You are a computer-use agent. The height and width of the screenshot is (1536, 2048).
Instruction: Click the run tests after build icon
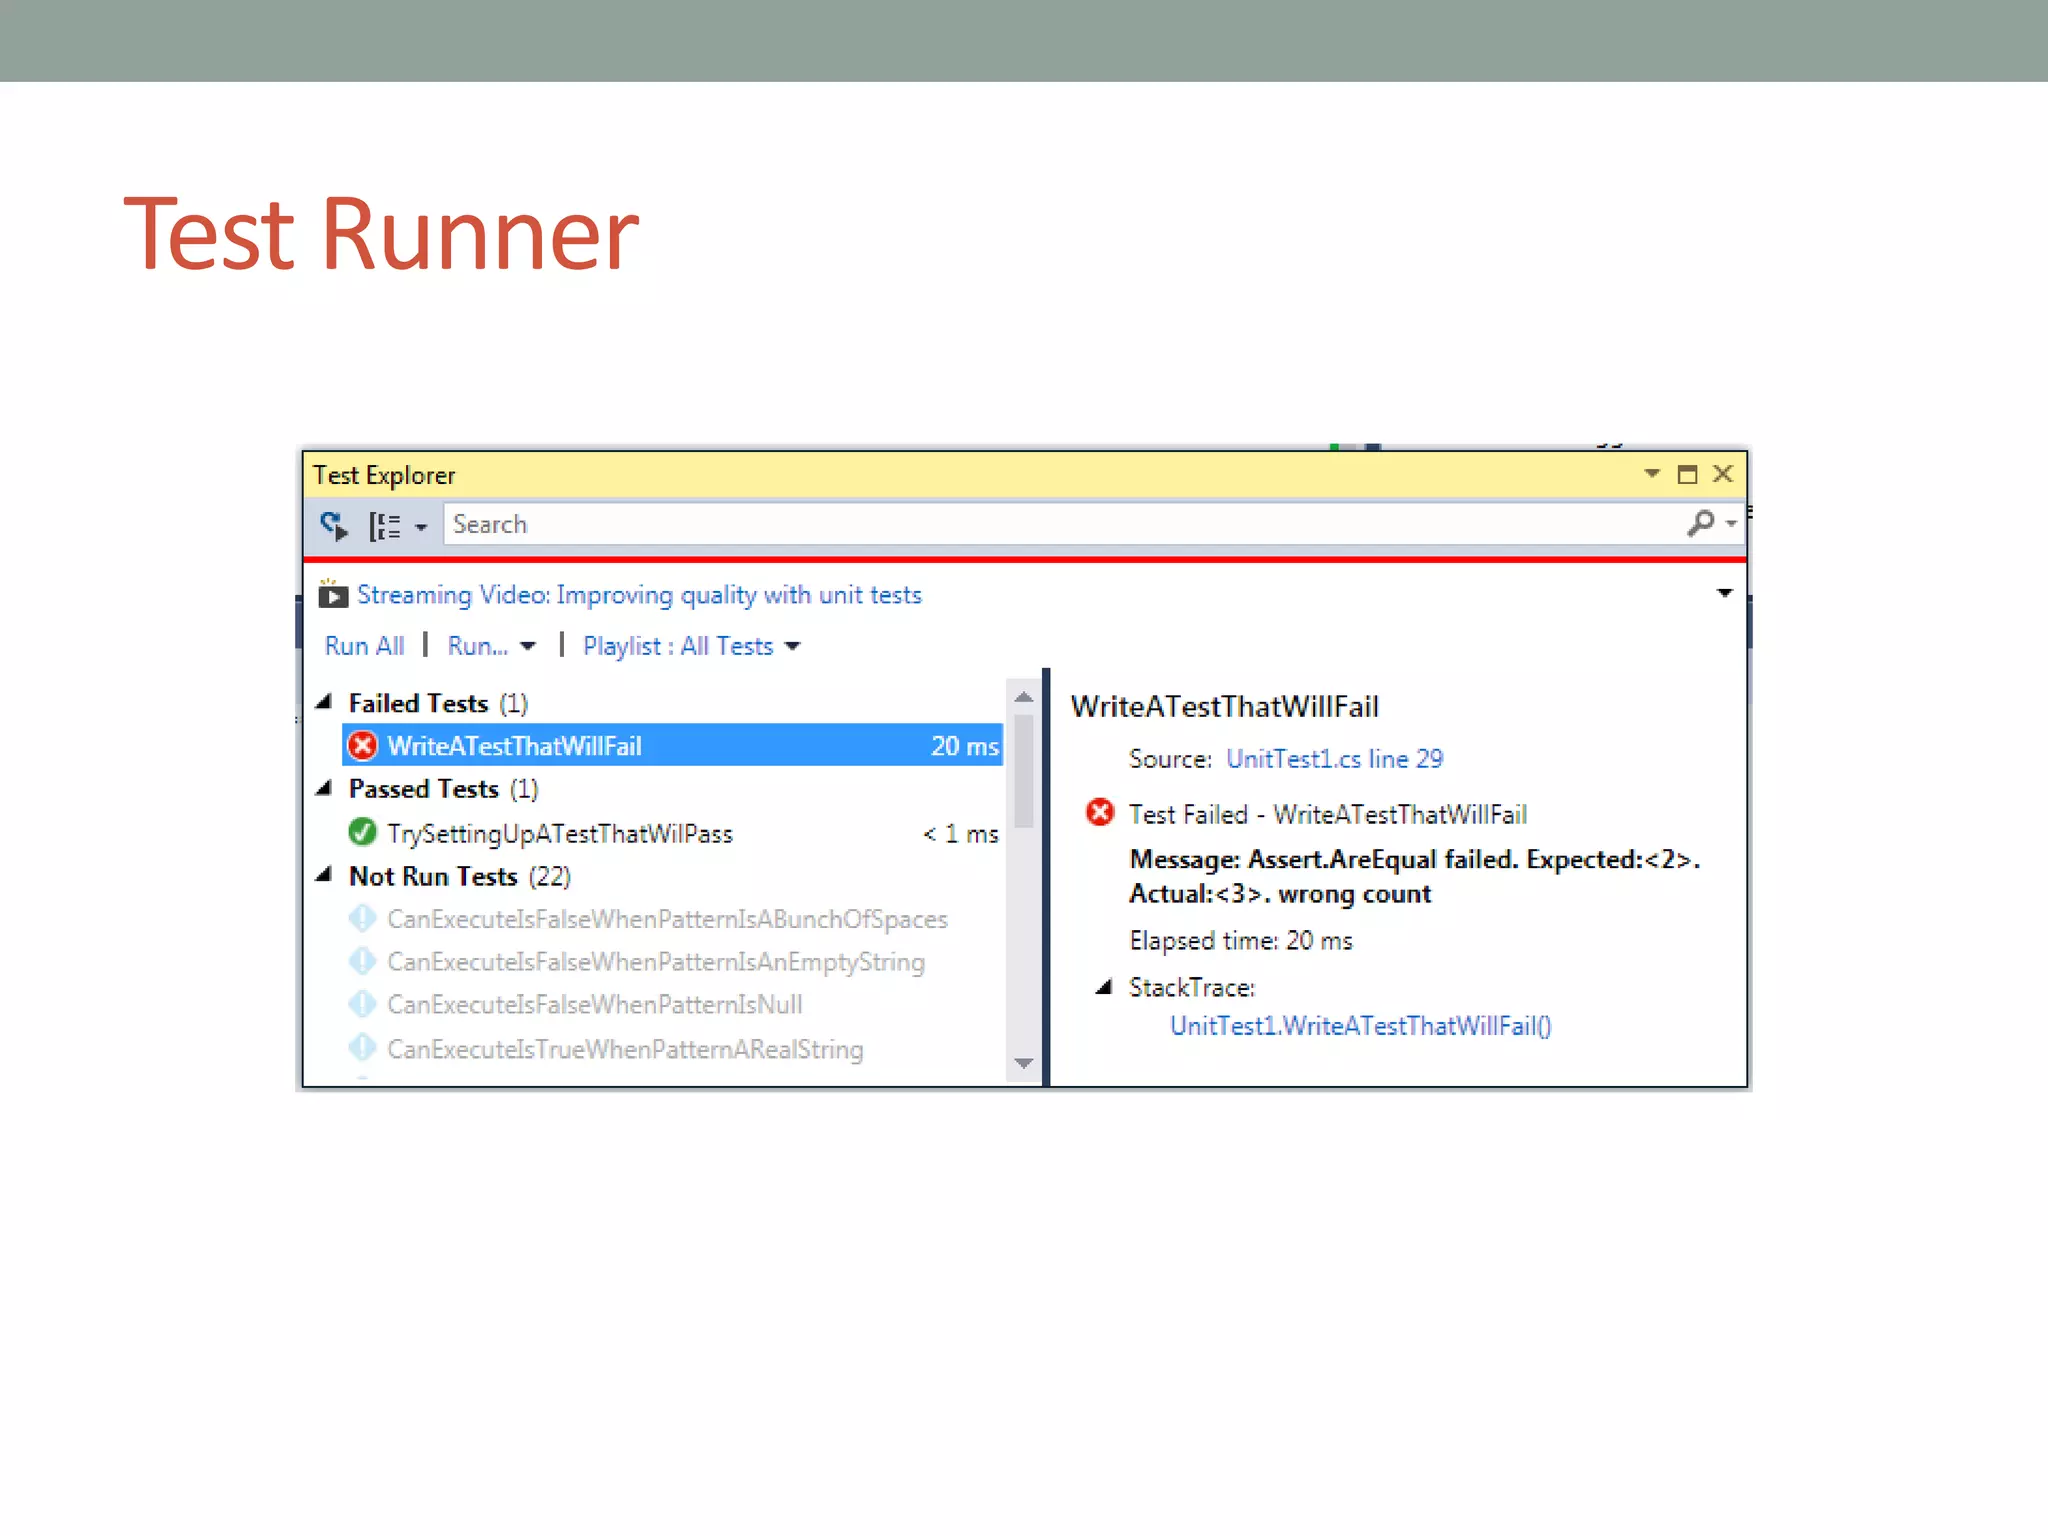tap(334, 525)
